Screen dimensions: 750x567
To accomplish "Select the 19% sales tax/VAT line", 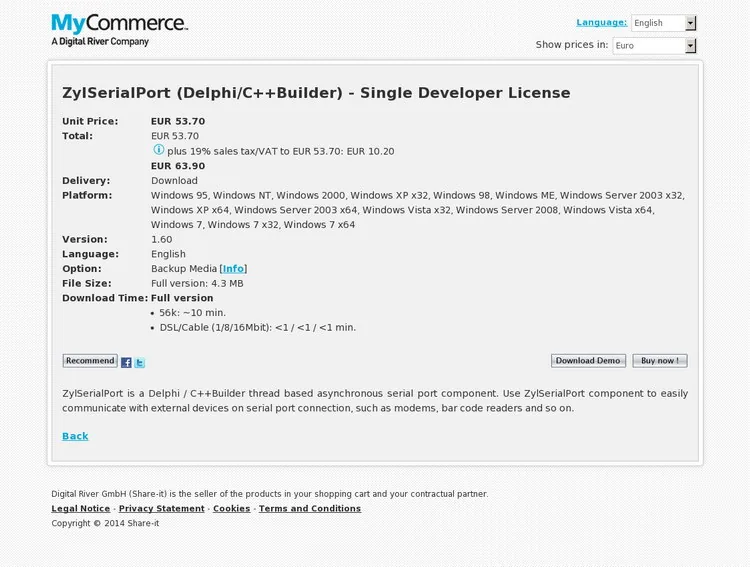I will click(281, 152).
